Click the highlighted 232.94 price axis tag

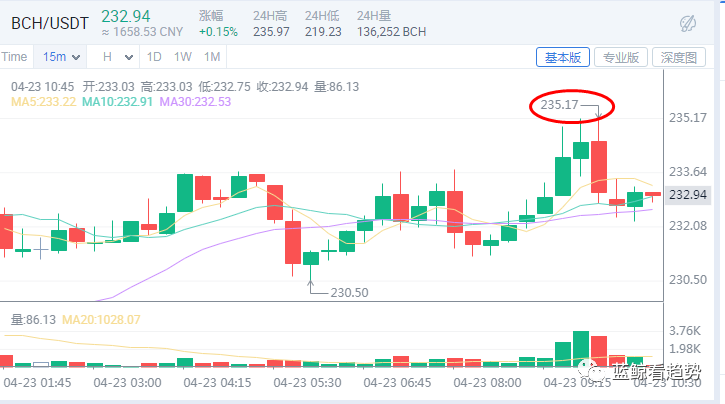point(688,195)
